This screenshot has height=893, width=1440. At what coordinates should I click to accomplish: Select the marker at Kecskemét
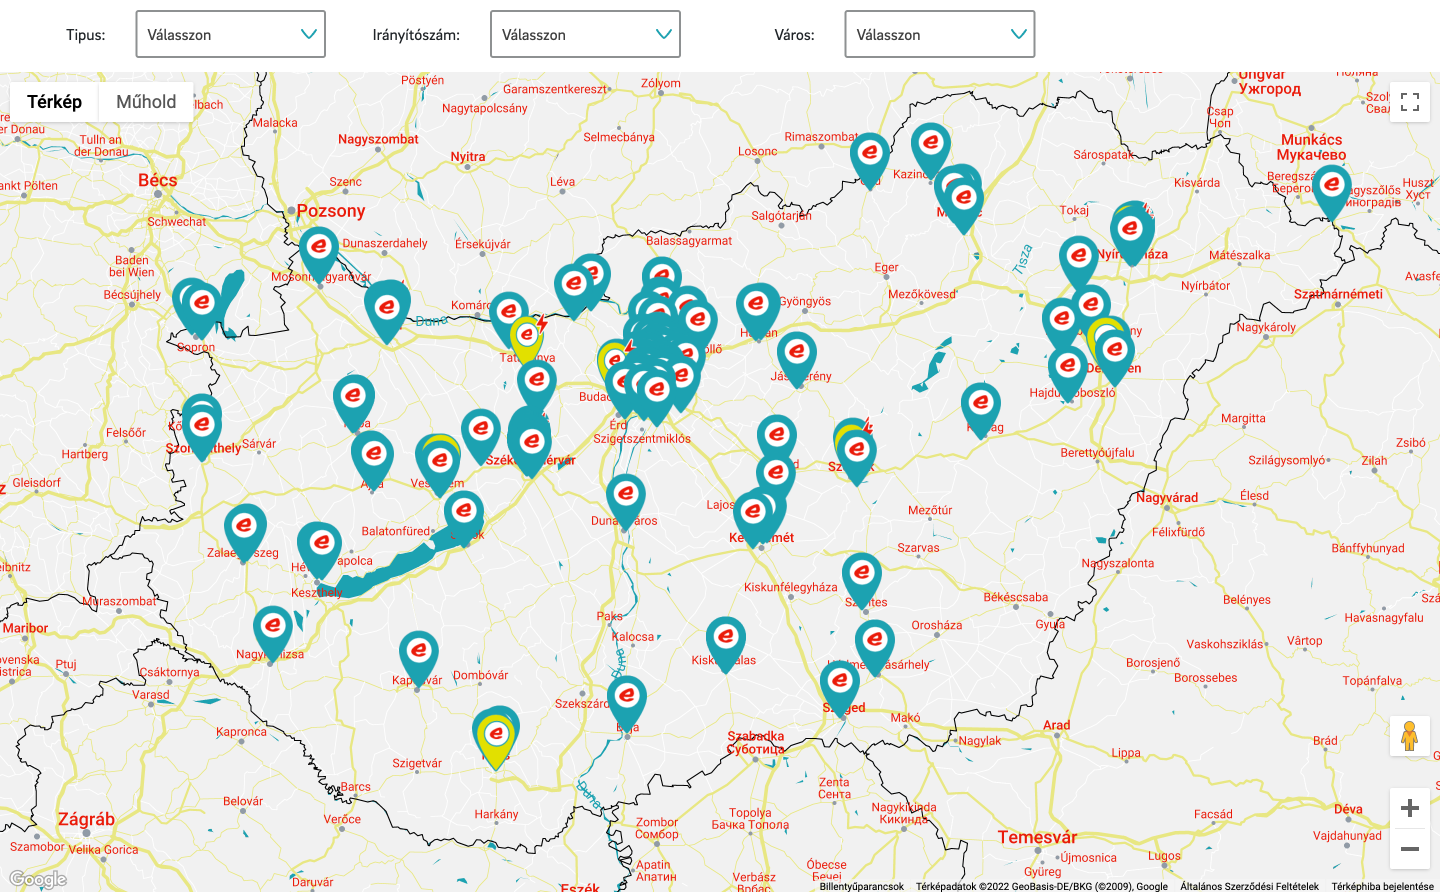pyautogui.click(x=754, y=520)
